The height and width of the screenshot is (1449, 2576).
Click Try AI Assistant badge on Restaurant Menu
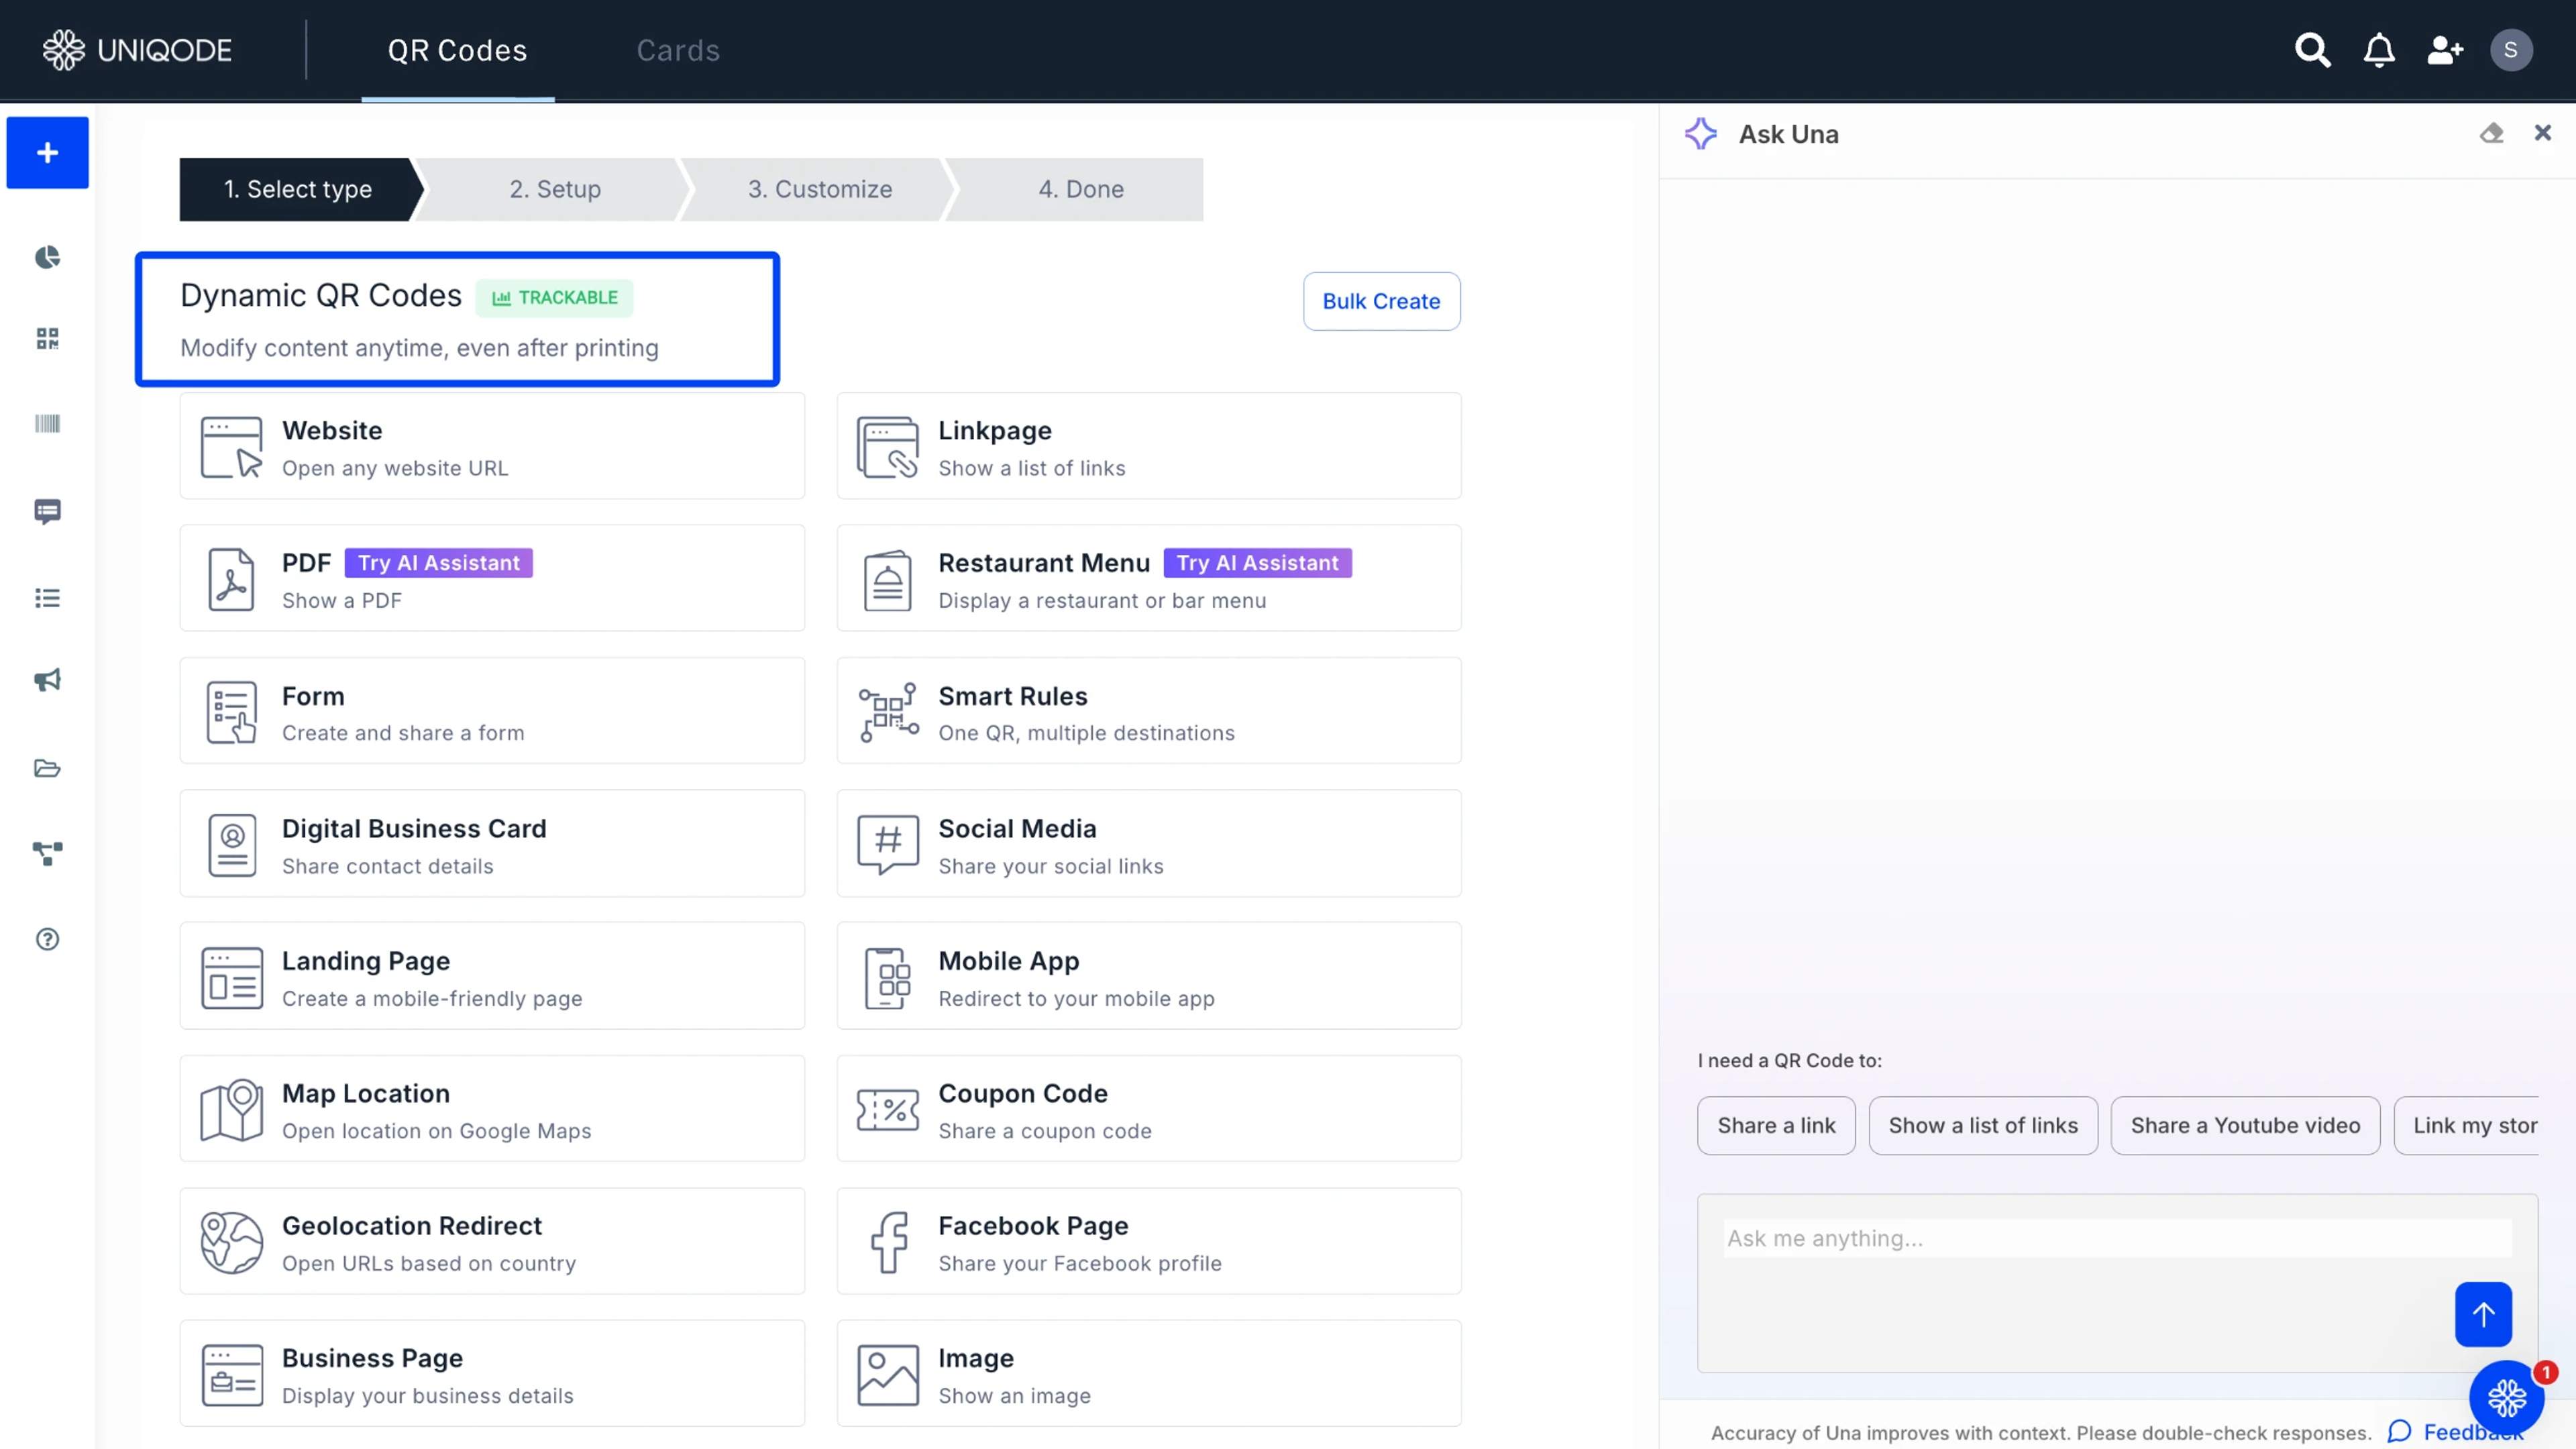point(1257,563)
